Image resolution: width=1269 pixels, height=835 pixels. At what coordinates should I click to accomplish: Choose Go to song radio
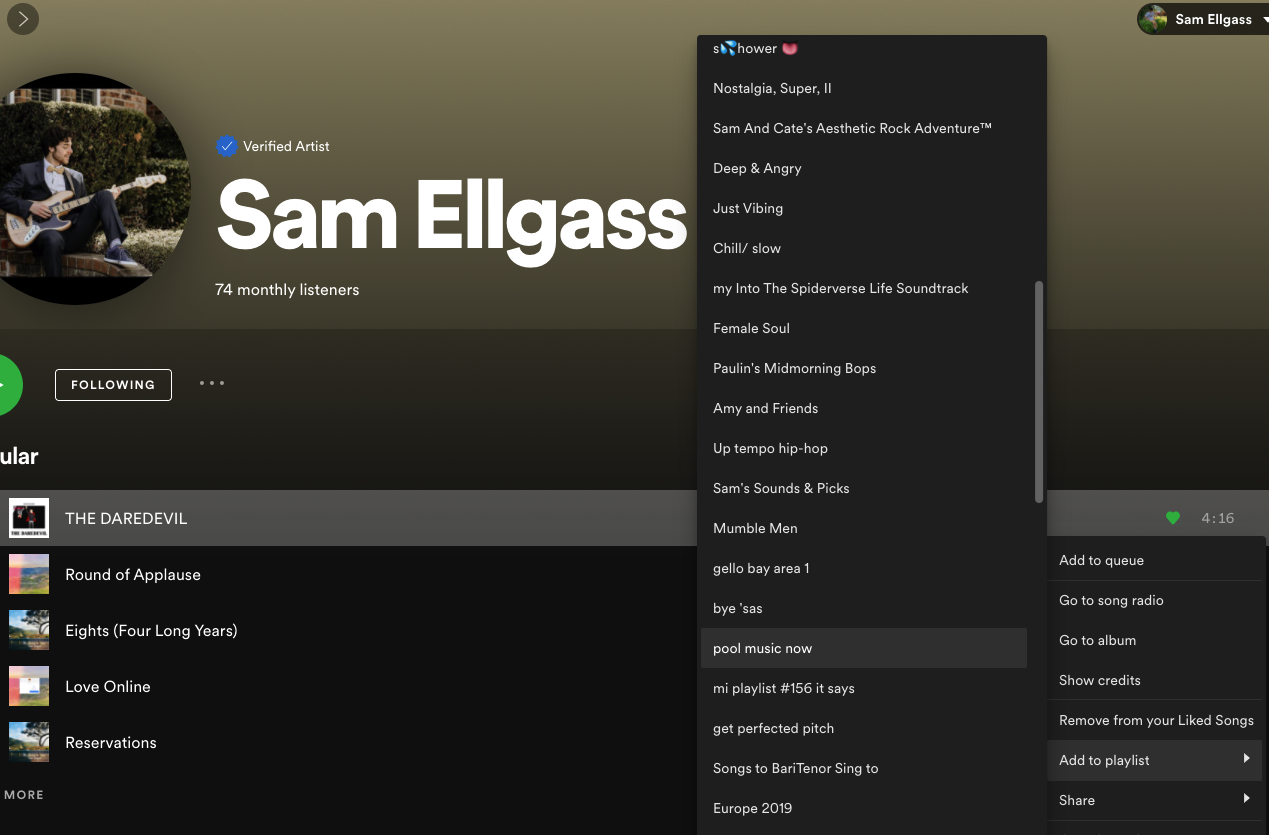1156,600
